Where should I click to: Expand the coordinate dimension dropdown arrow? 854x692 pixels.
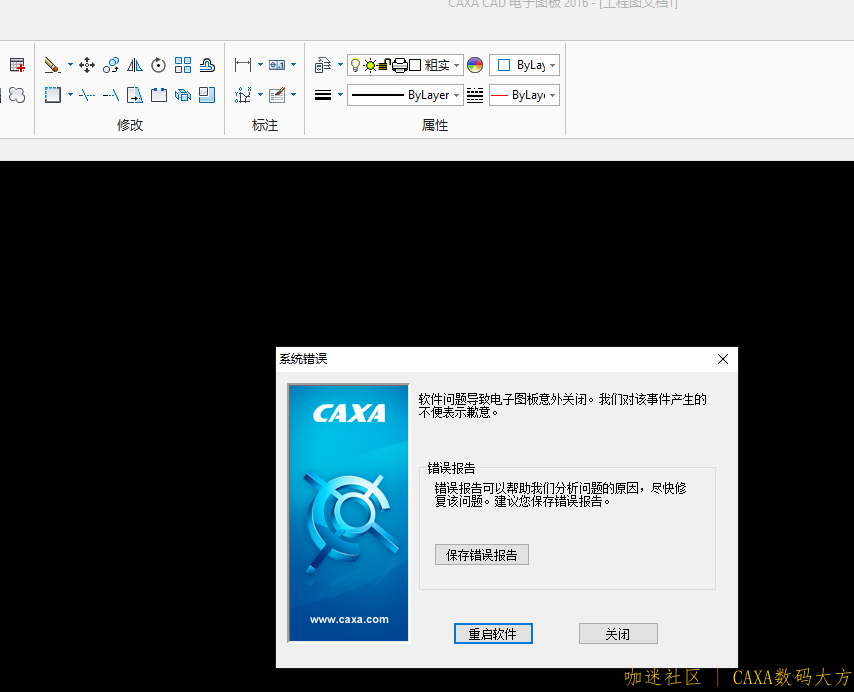(x=260, y=95)
